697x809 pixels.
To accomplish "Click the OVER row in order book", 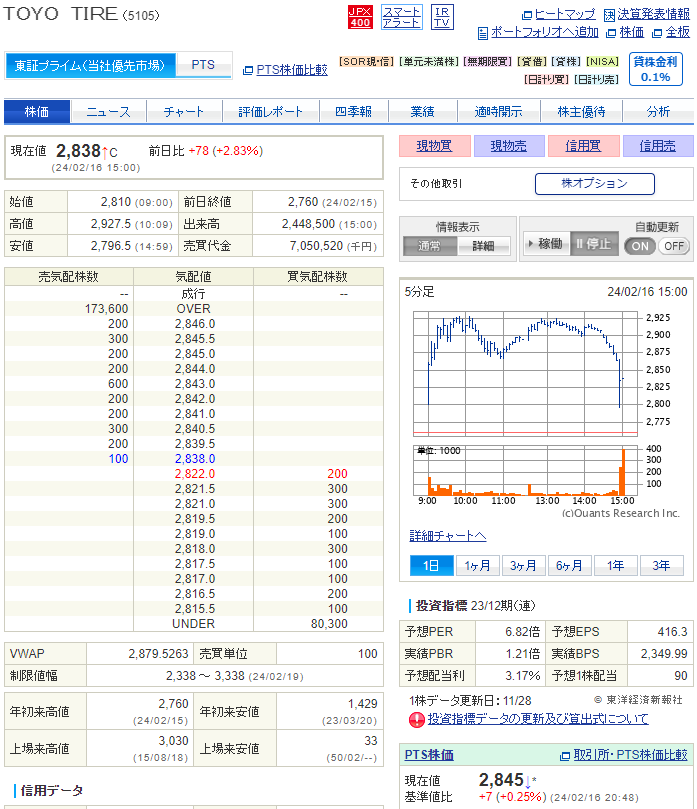I will (x=193, y=309).
